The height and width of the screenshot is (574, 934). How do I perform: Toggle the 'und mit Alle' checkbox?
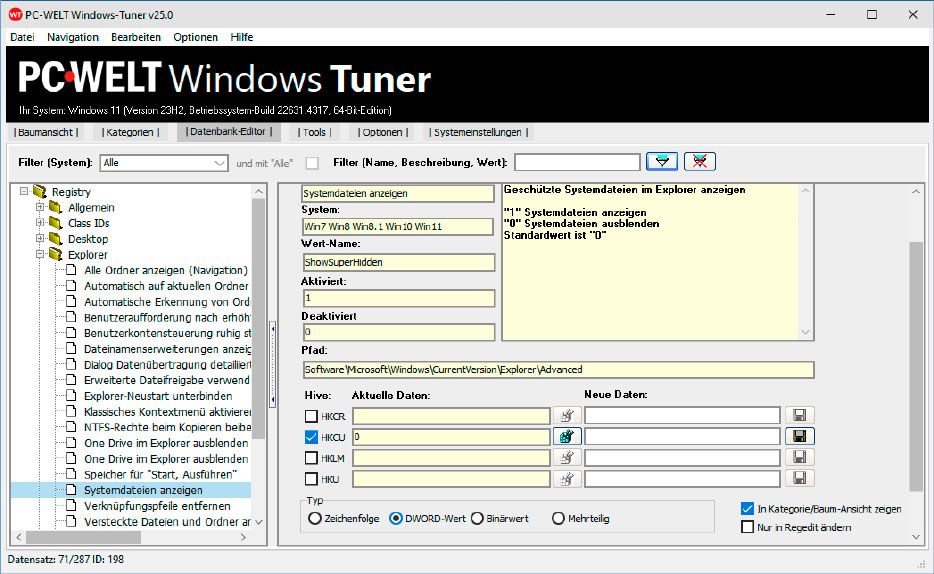click(x=312, y=163)
